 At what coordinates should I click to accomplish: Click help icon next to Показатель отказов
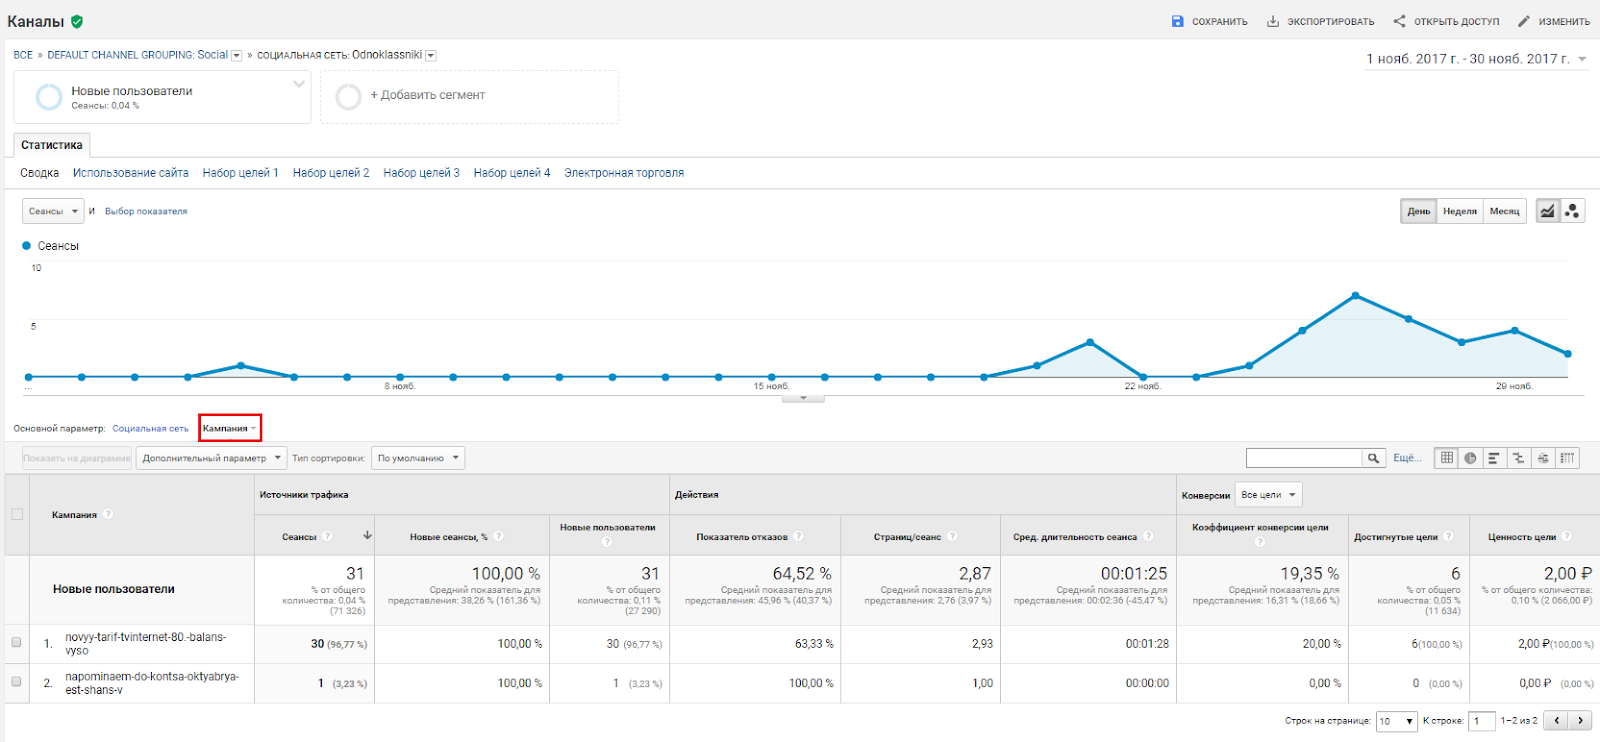(x=798, y=536)
